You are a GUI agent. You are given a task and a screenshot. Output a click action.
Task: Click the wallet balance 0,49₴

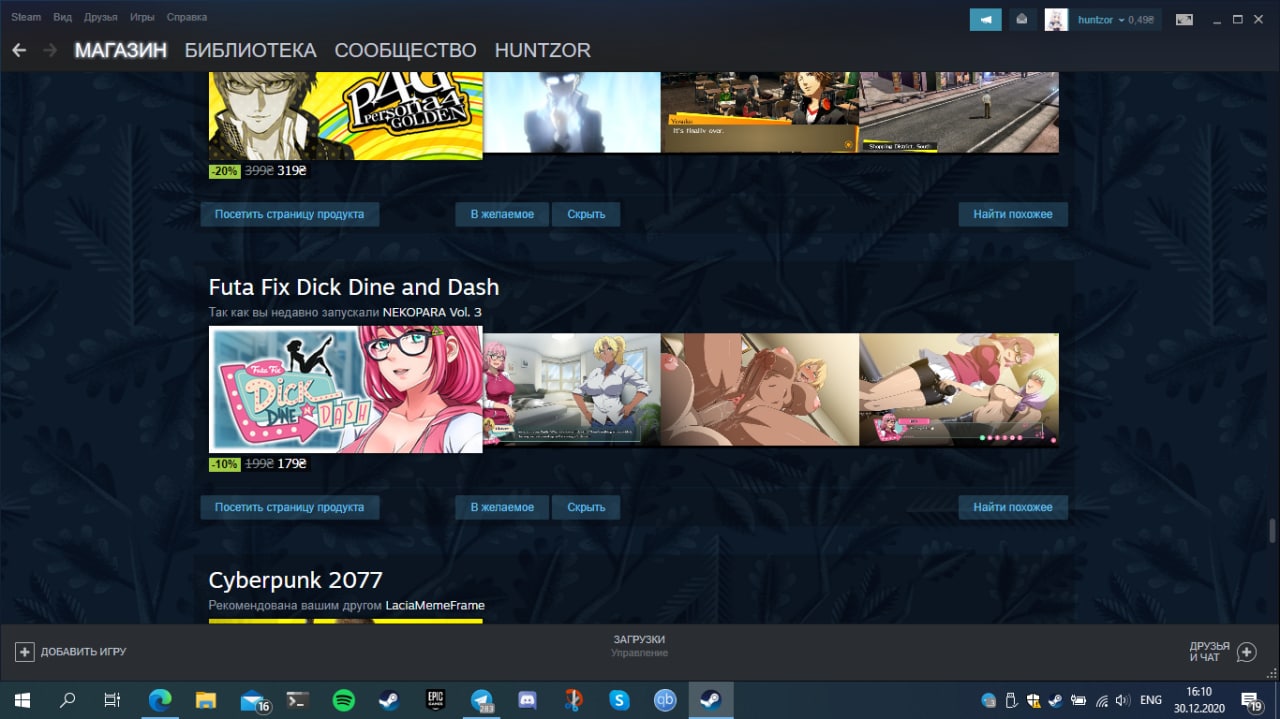pyautogui.click(x=1140, y=19)
